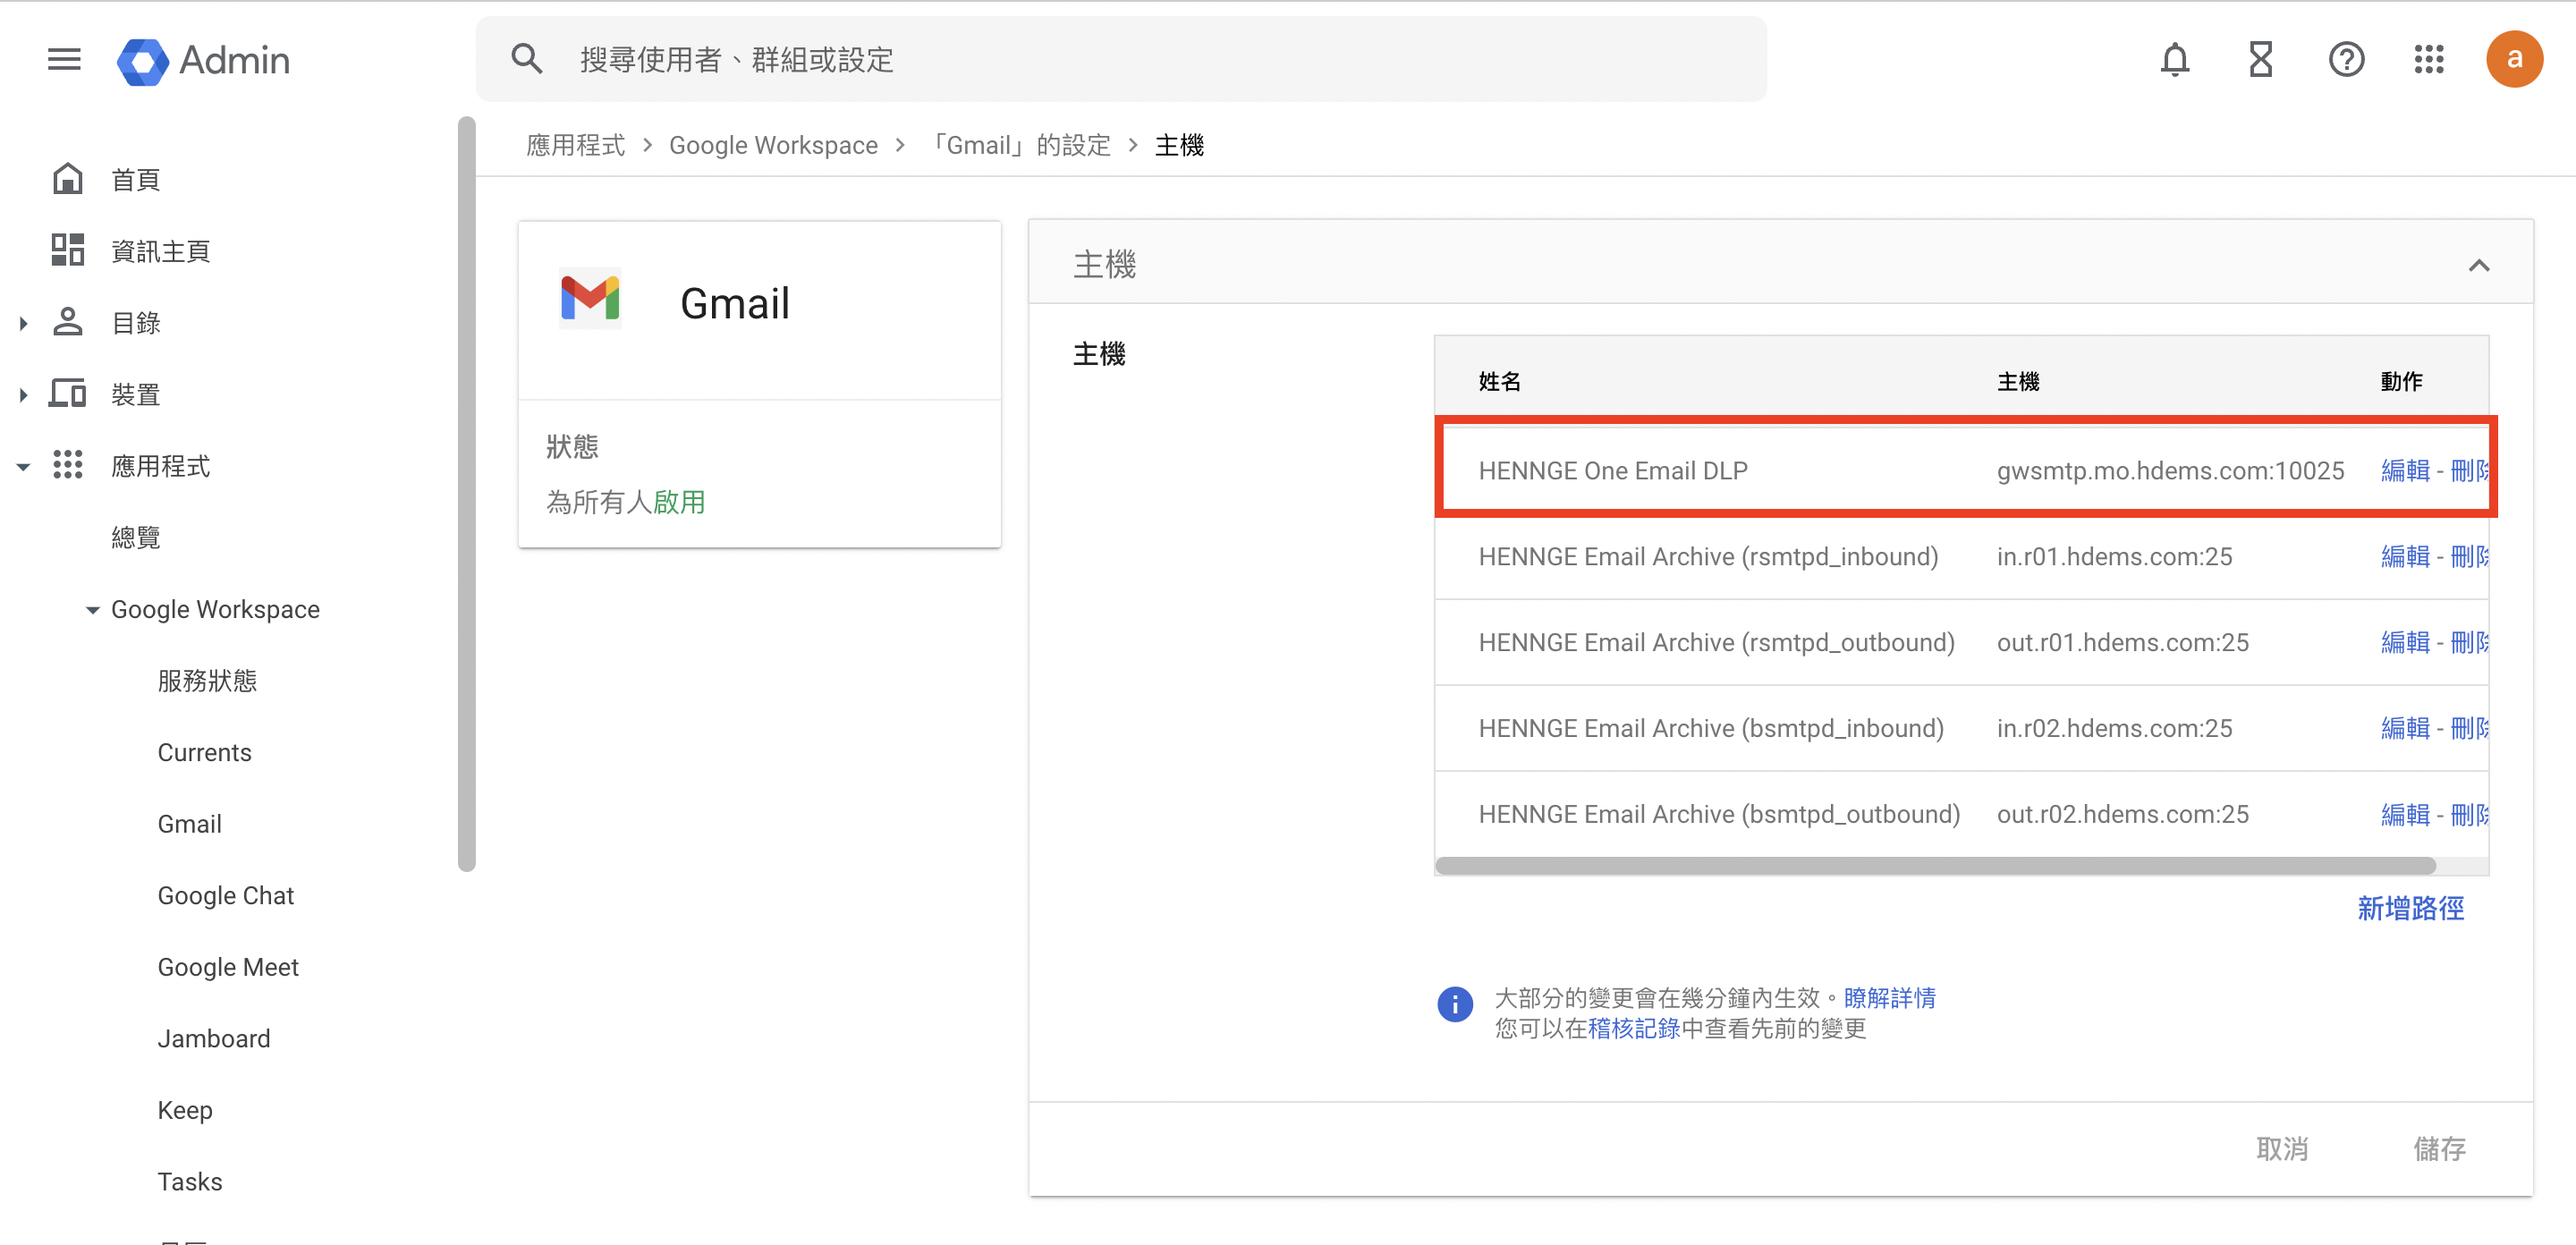Image resolution: width=2576 pixels, height=1245 pixels.
Task: Open Google Chat in the sidebar
Action: (x=225, y=895)
